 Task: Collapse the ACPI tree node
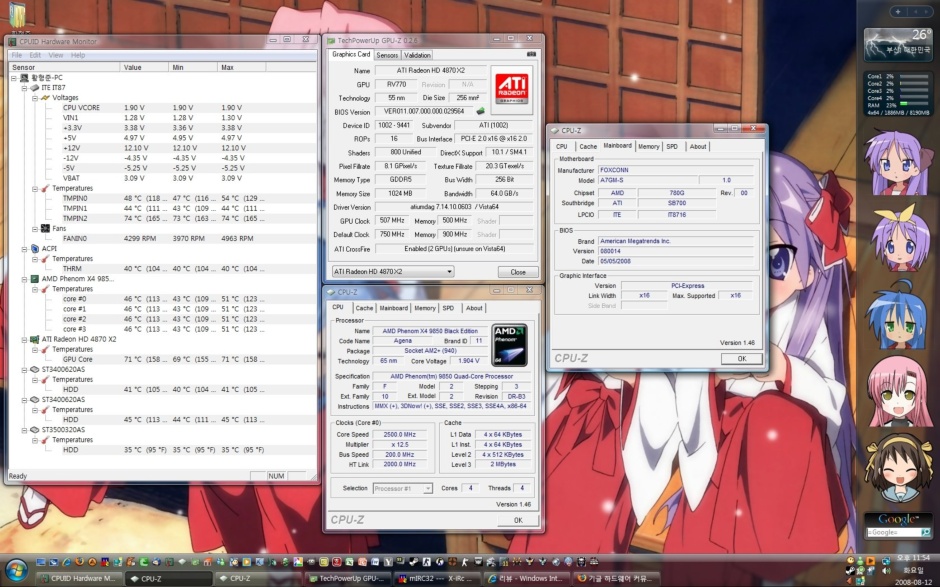[25, 249]
